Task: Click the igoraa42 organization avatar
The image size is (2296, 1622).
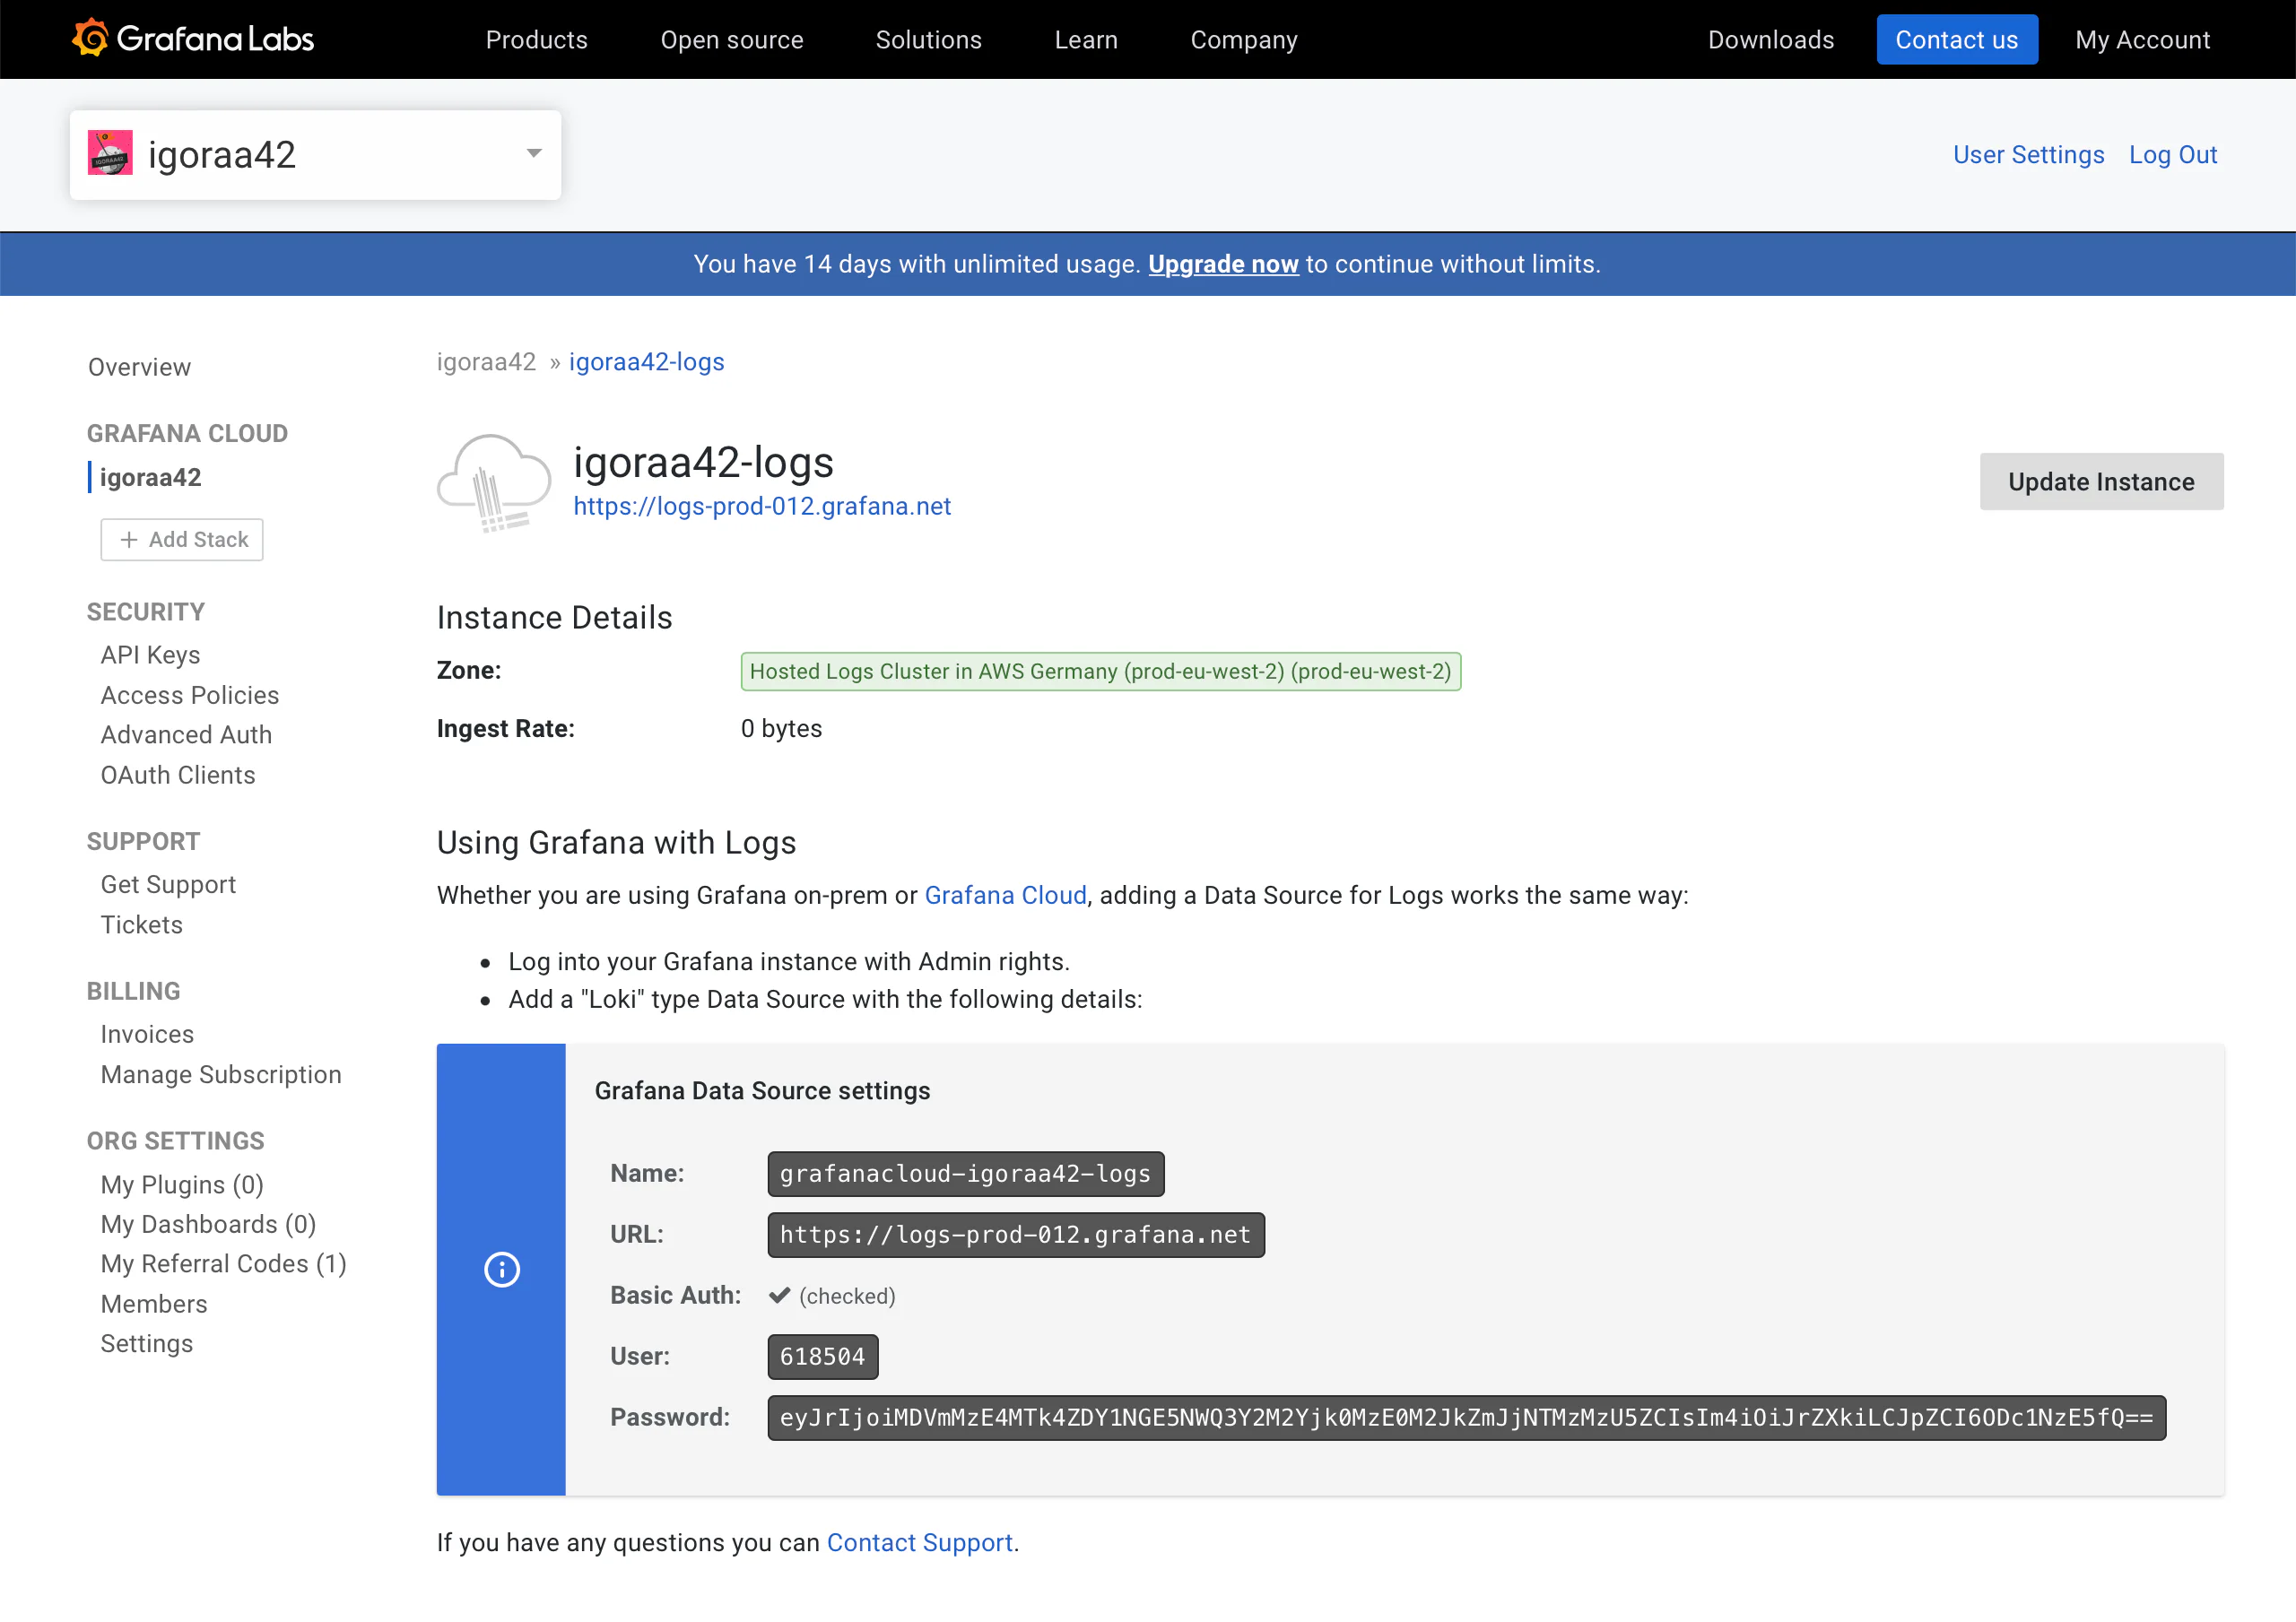Action: click(x=110, y=154)
